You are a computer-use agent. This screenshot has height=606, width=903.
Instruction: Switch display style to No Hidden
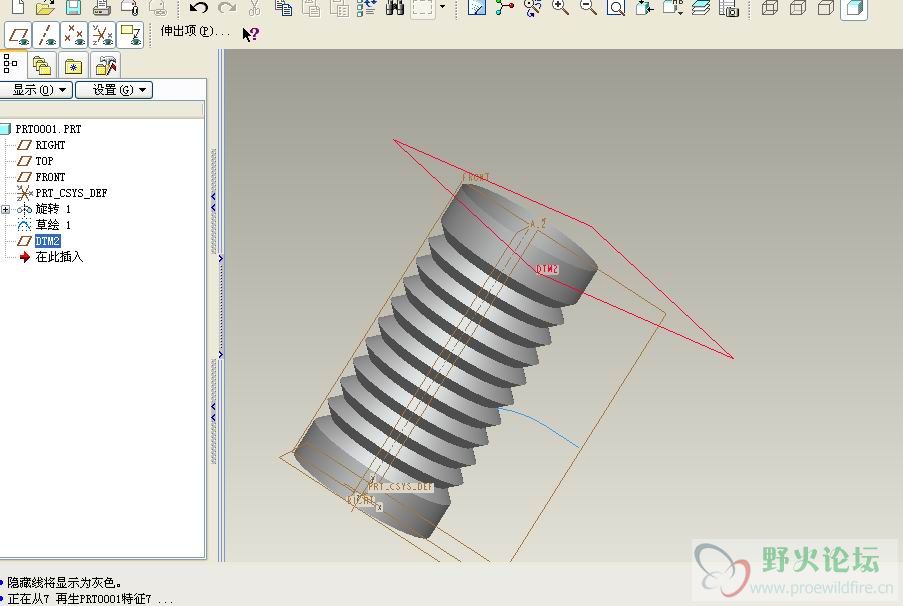click(x=826, y=7)
